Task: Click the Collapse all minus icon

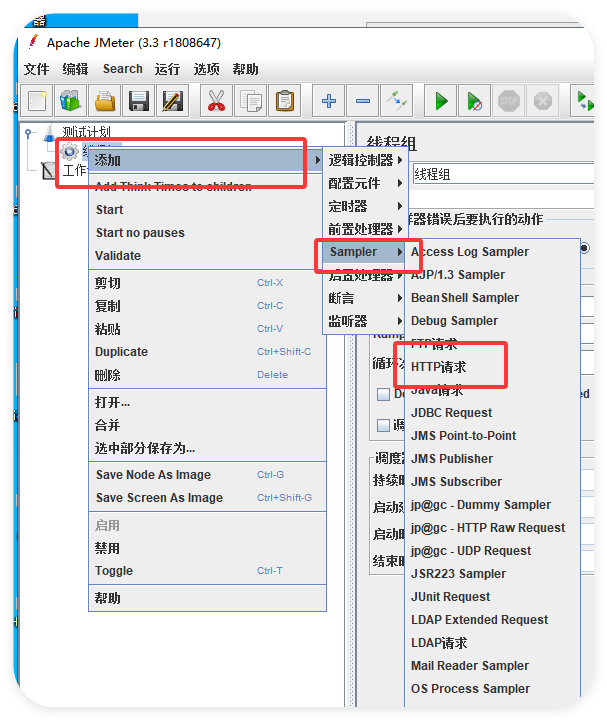Action: [x=362, y=101]
